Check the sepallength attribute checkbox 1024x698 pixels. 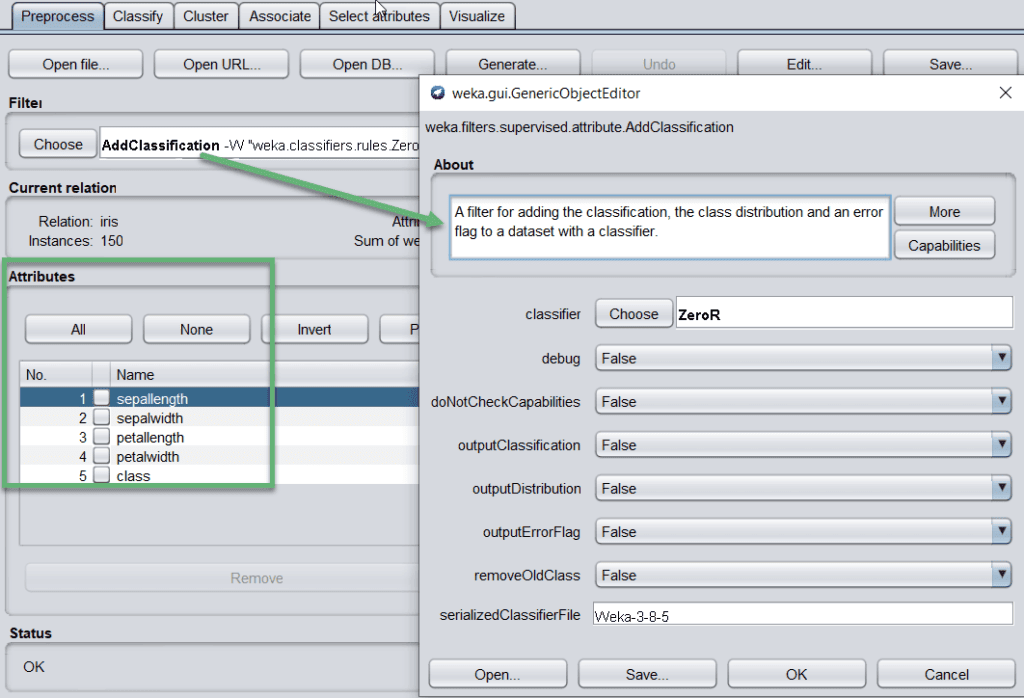click(x=103, y=398)
